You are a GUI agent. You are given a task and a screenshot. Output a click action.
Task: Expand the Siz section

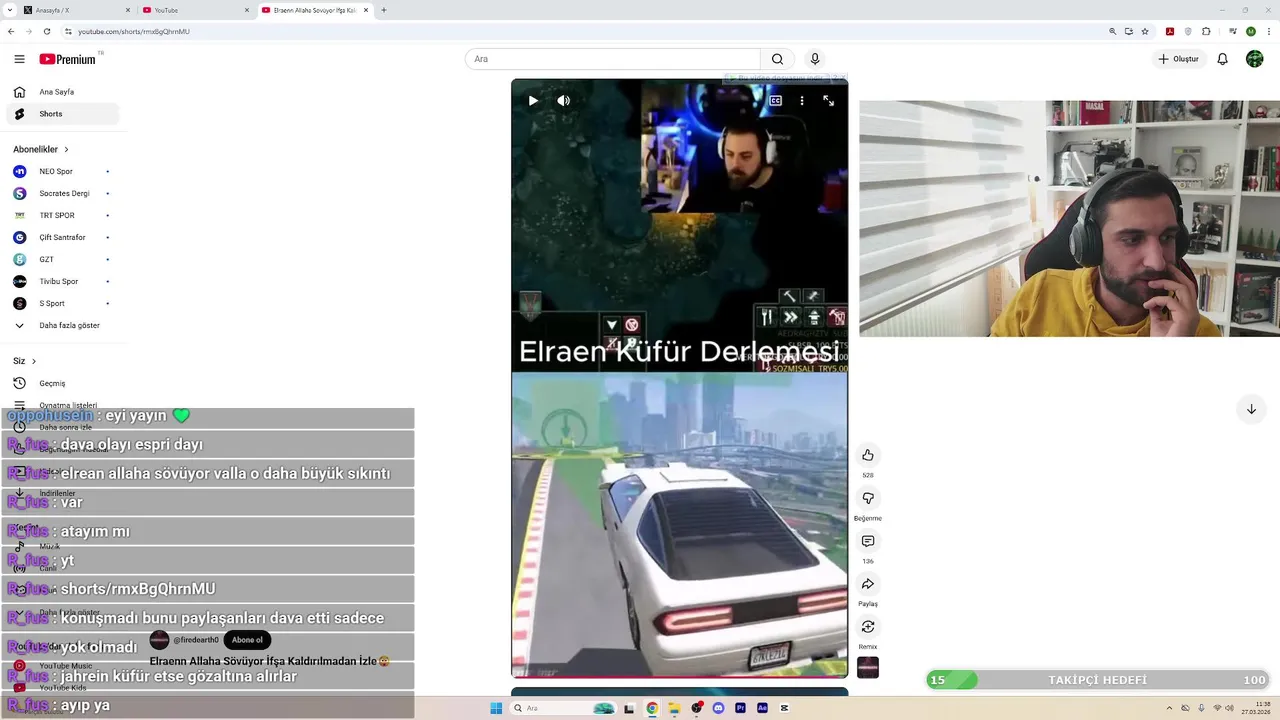[x=25, y=361]
